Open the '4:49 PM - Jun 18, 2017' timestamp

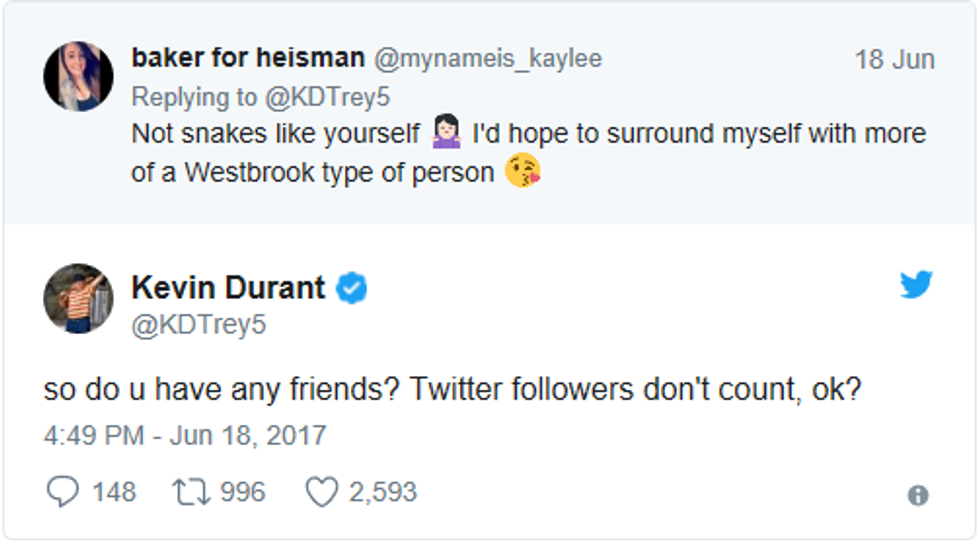coord(185,436)
